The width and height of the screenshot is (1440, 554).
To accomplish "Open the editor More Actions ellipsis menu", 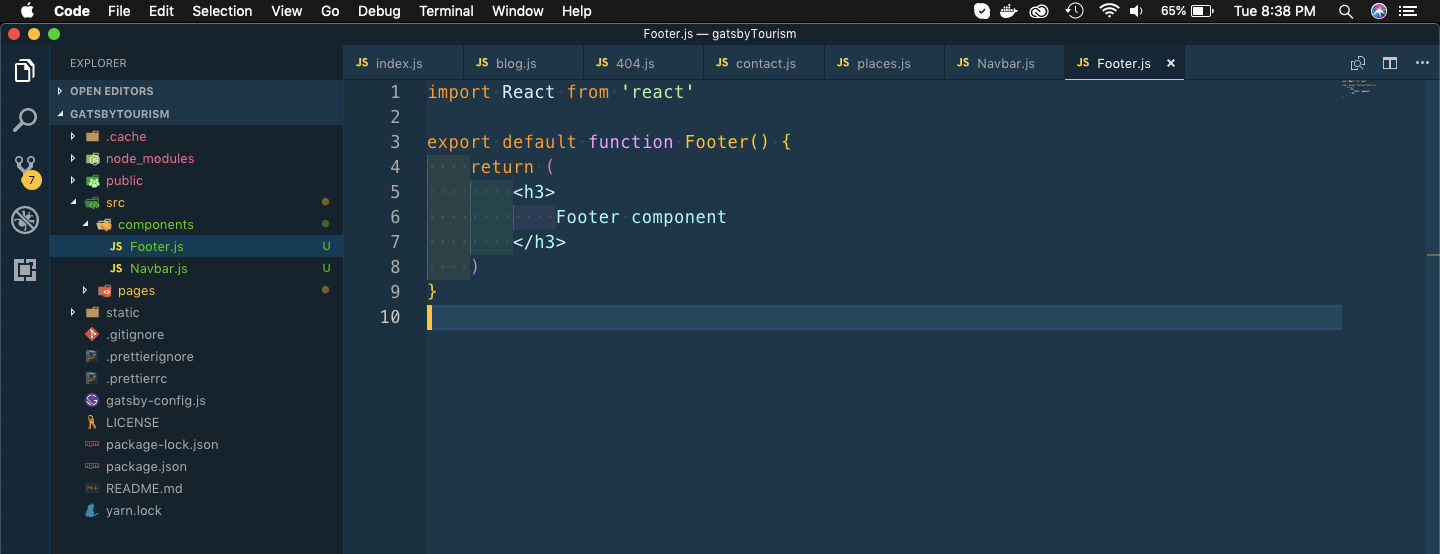I will point(1422,63).
